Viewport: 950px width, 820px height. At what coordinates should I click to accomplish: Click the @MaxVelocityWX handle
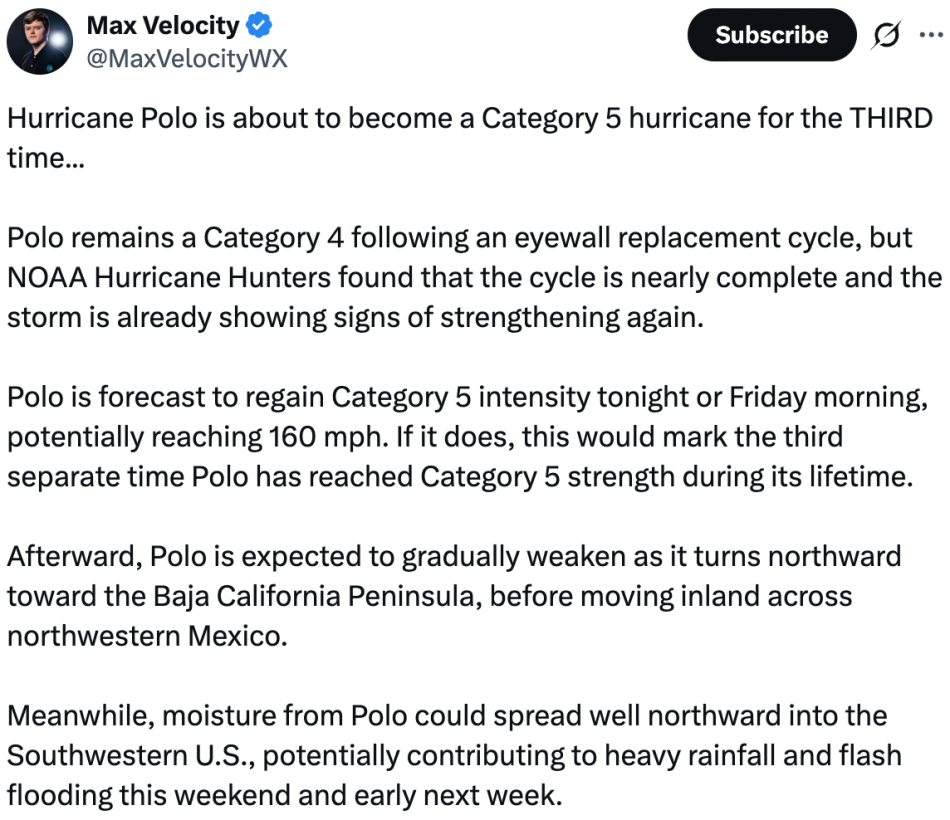[187, 59]
